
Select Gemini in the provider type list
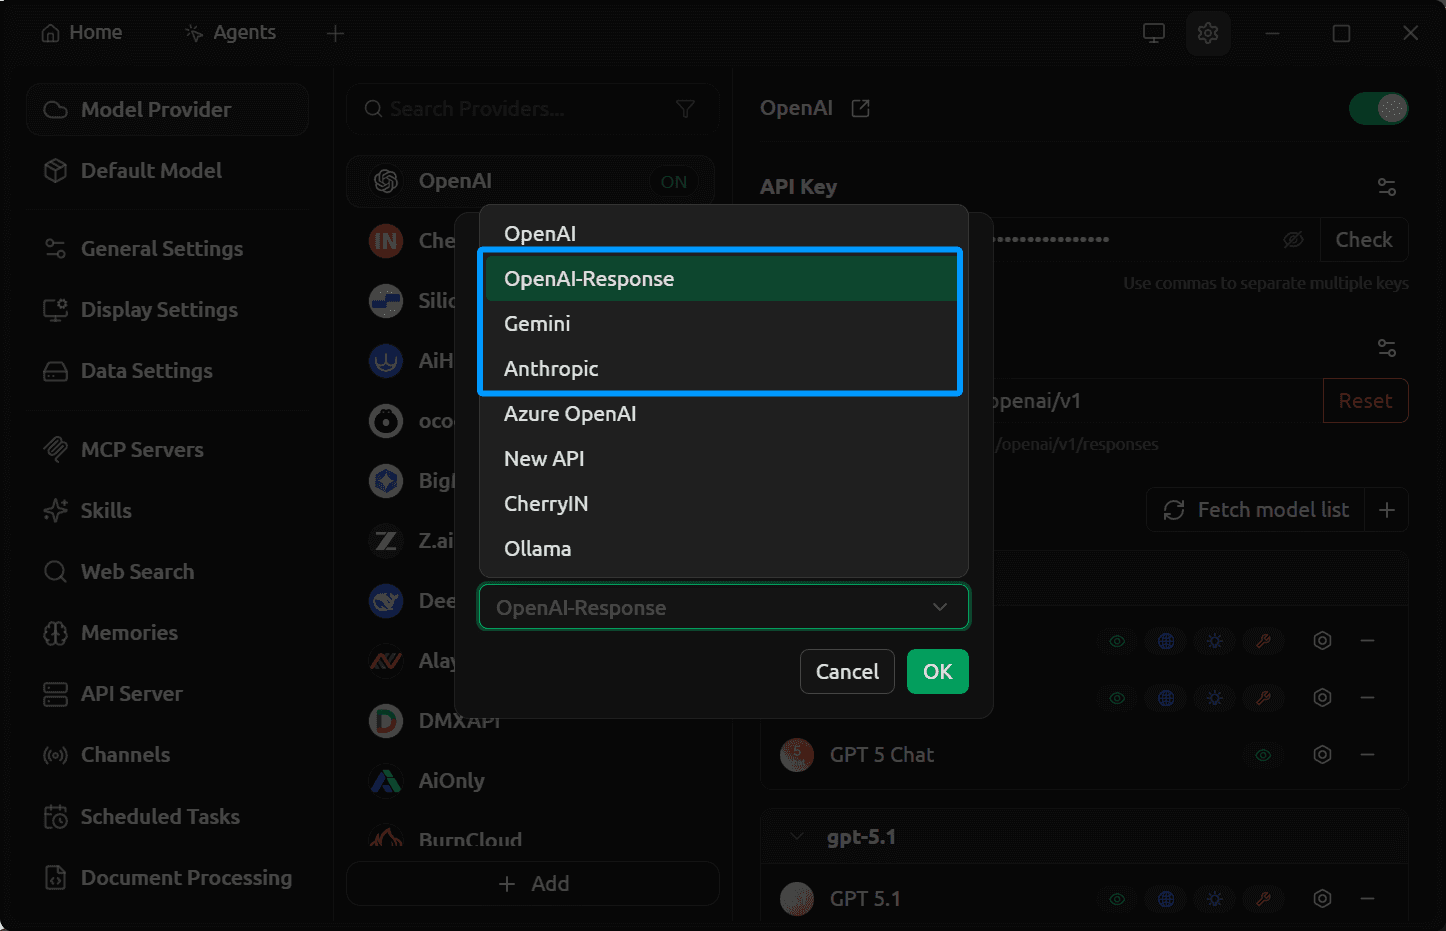point(724,324)
